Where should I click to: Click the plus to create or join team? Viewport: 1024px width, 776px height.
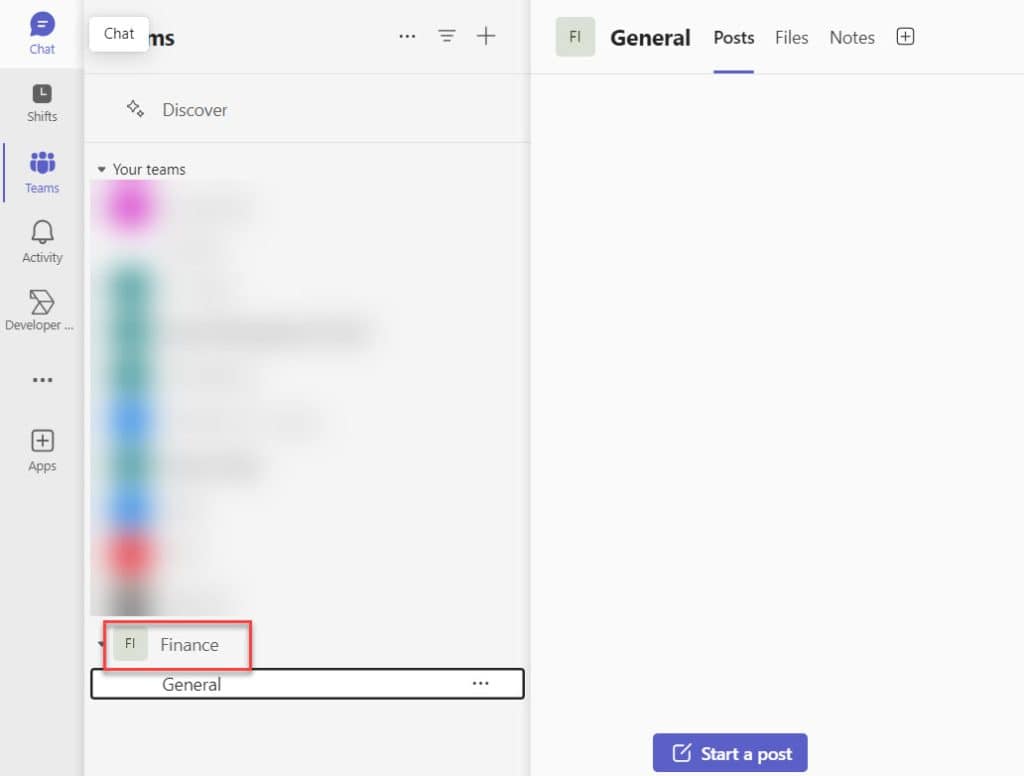click(486, 36)
